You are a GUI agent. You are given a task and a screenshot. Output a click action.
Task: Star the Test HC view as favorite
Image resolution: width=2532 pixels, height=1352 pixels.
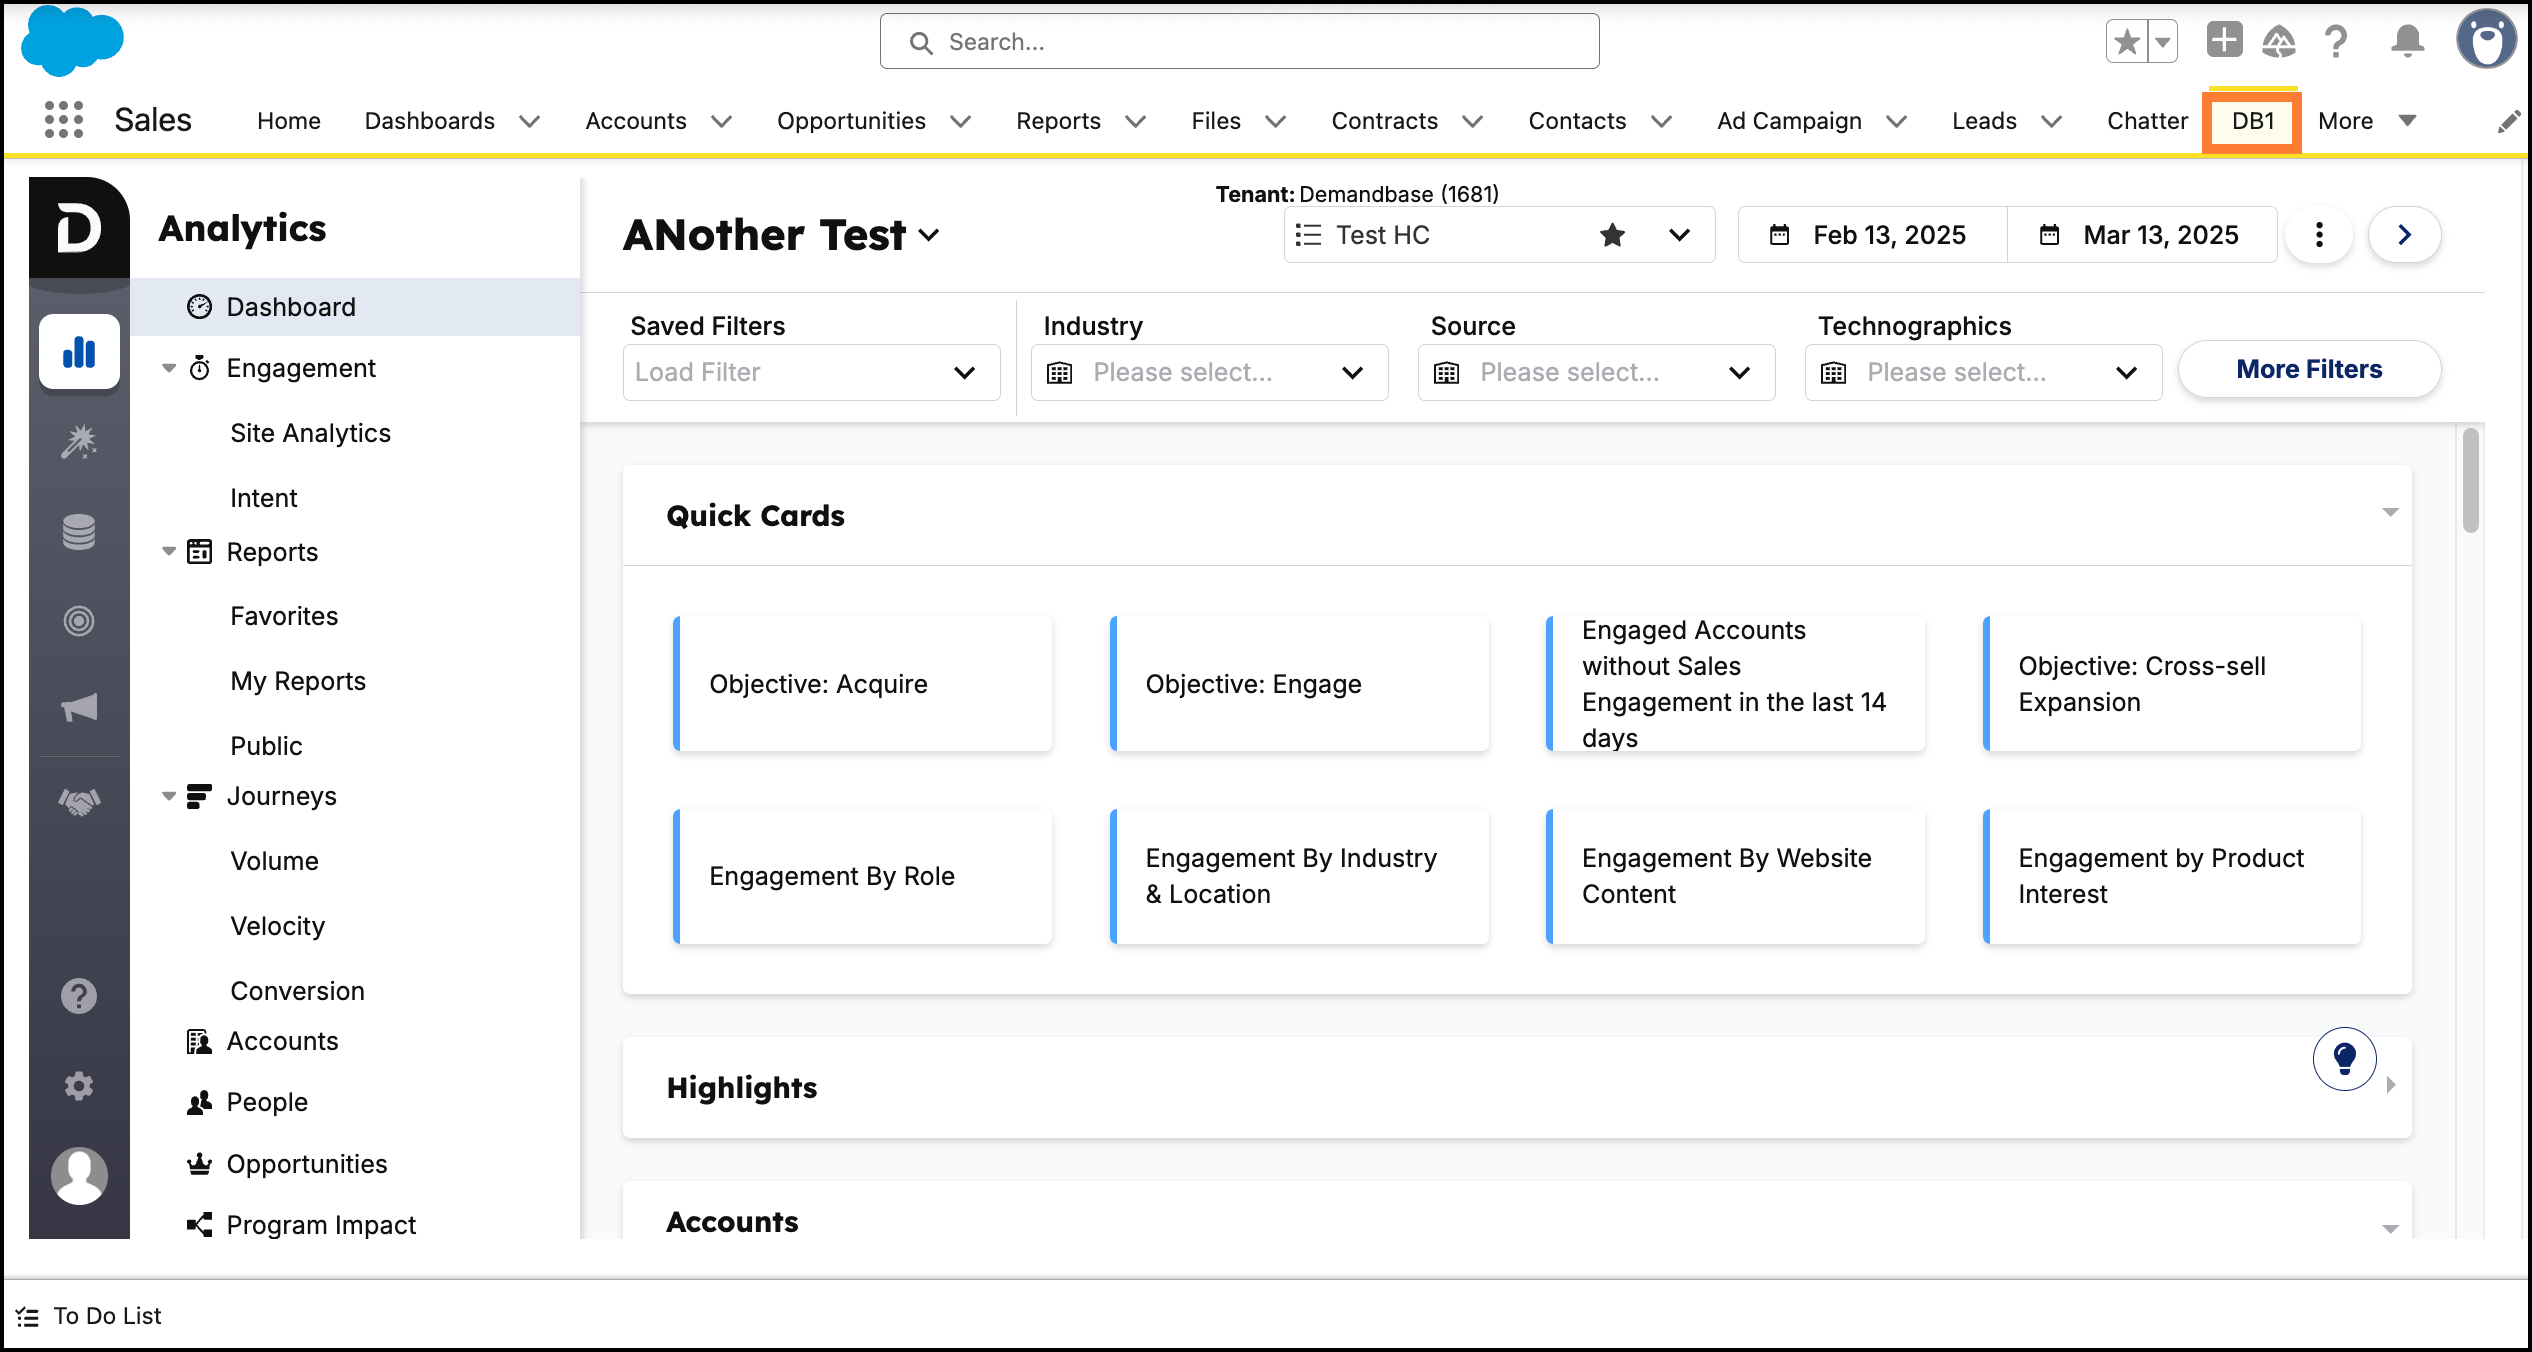(x=1612, y=235)
